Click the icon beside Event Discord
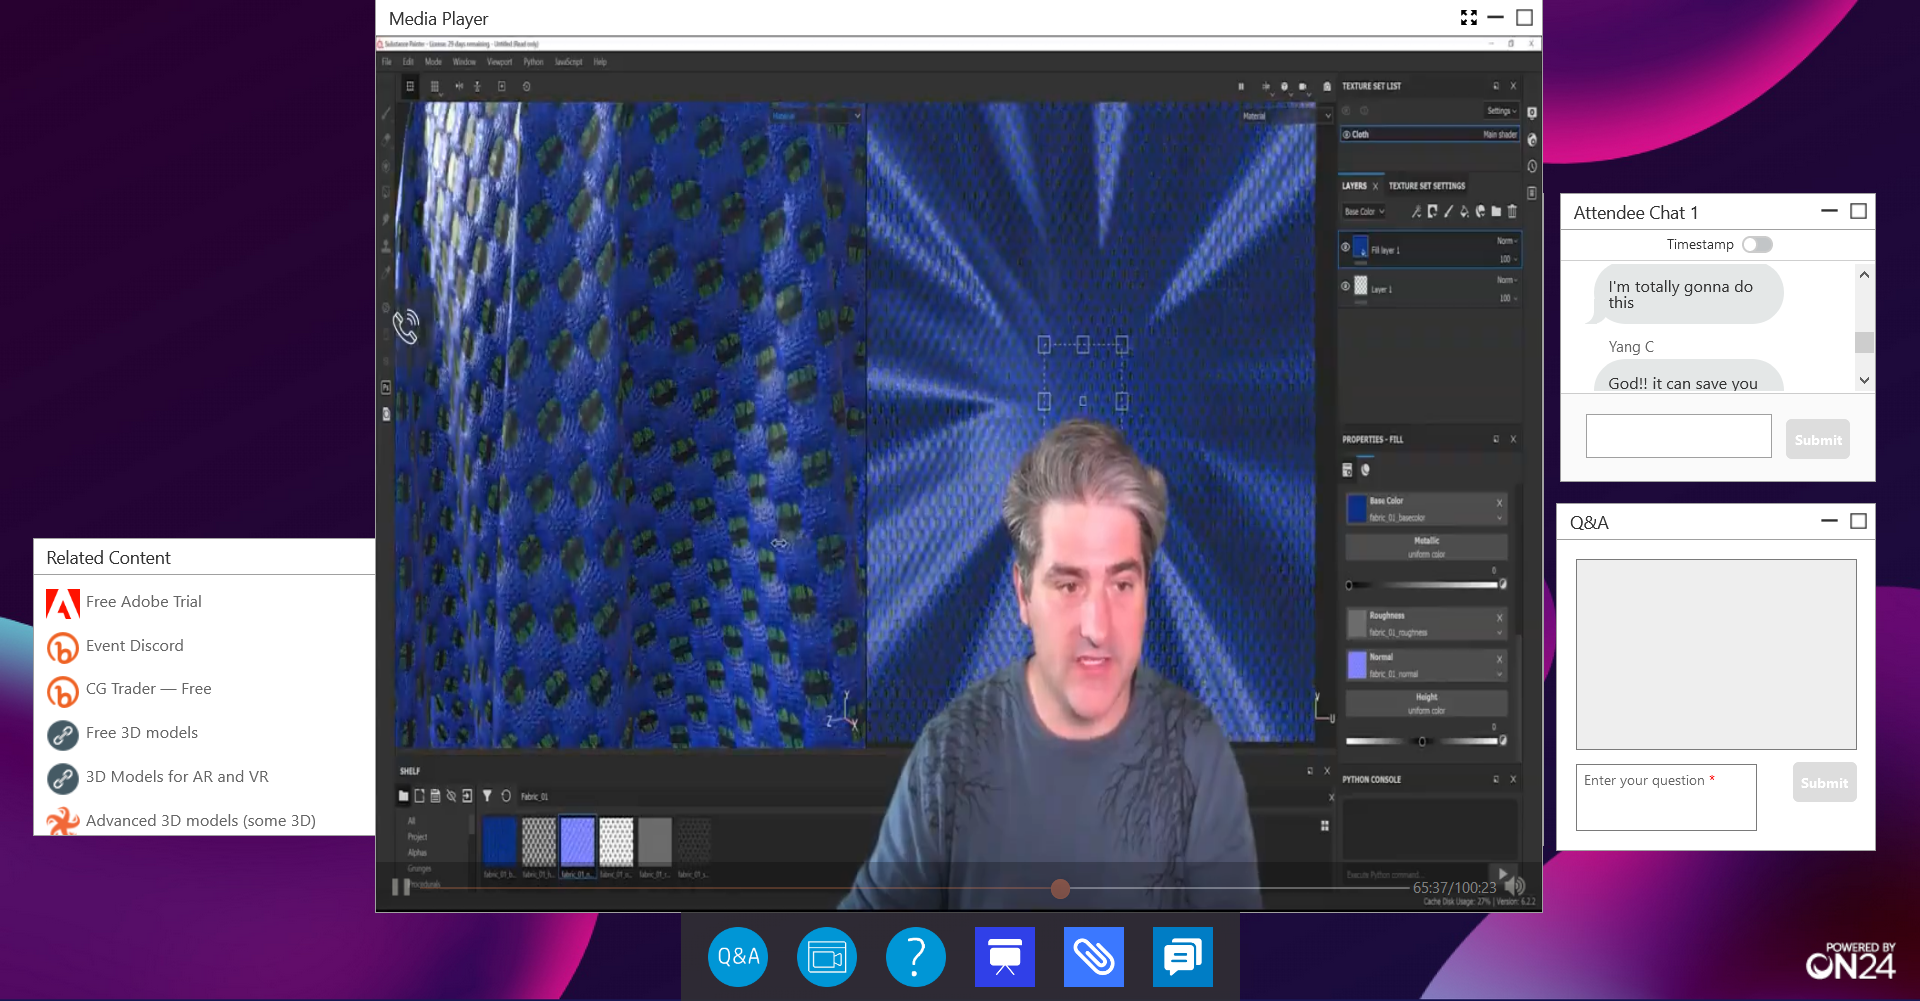 click(x=63, y=647)
